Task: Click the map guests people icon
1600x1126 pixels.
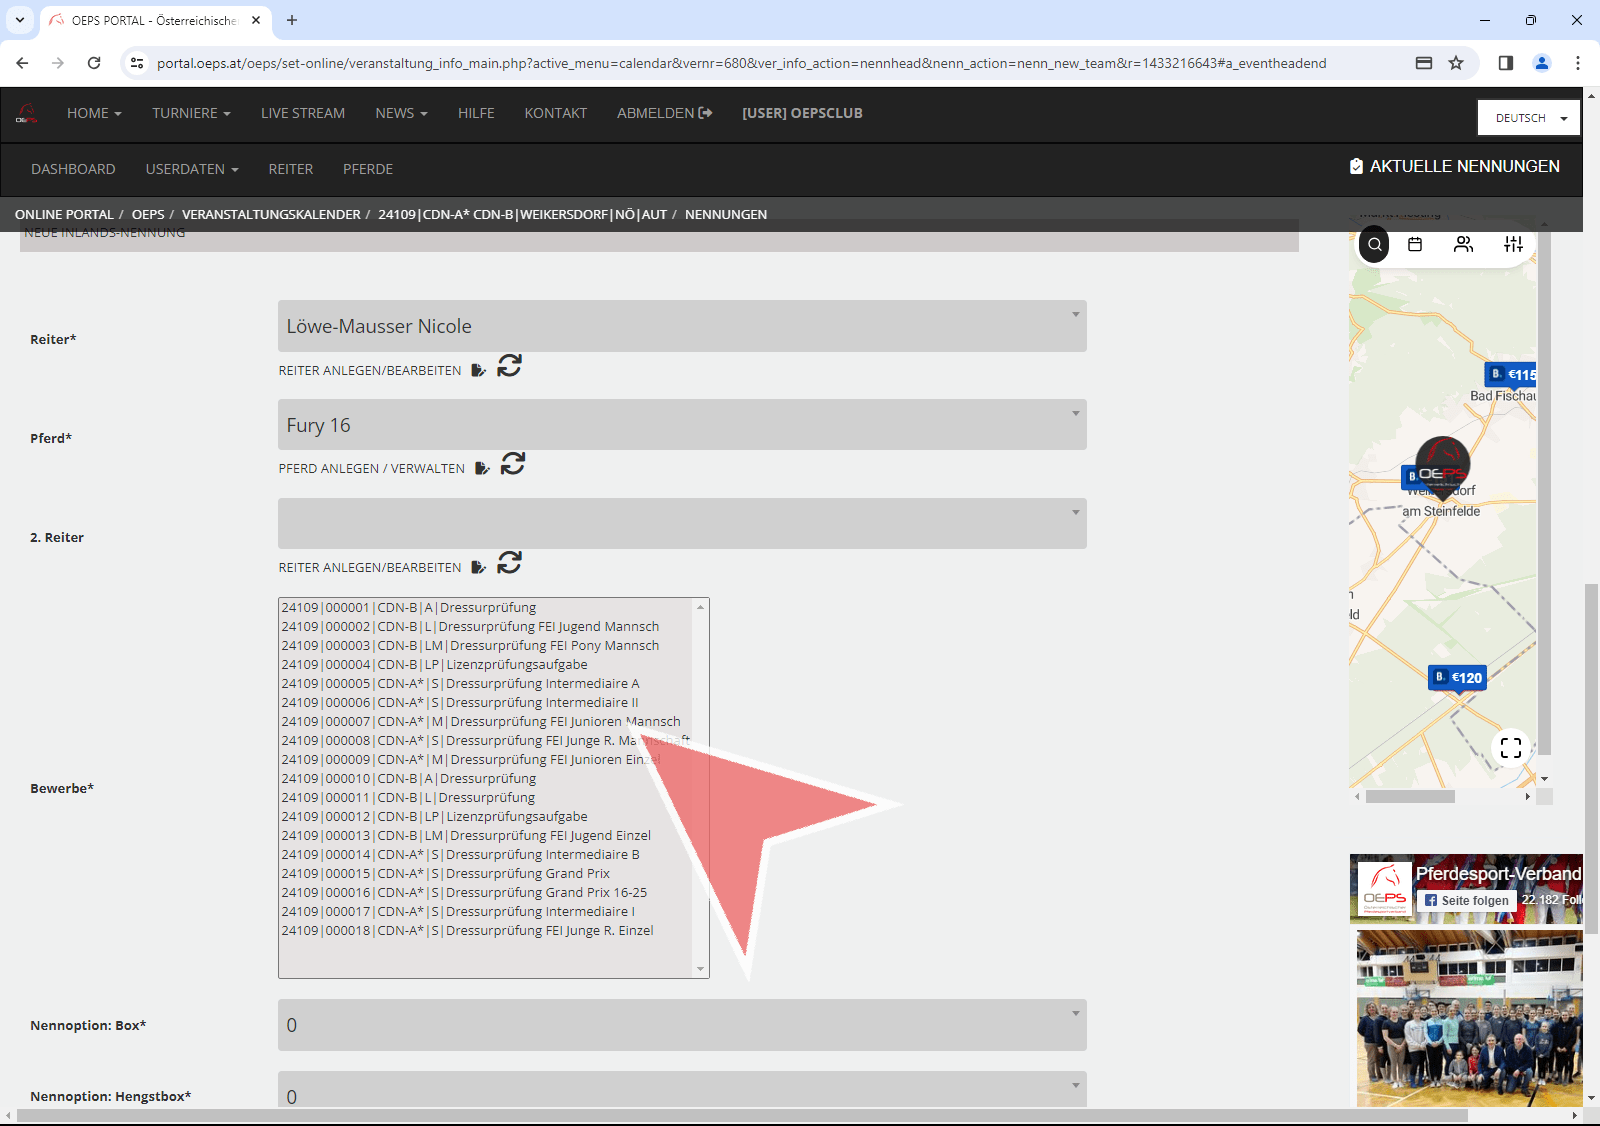Action: click(1463, 245)
